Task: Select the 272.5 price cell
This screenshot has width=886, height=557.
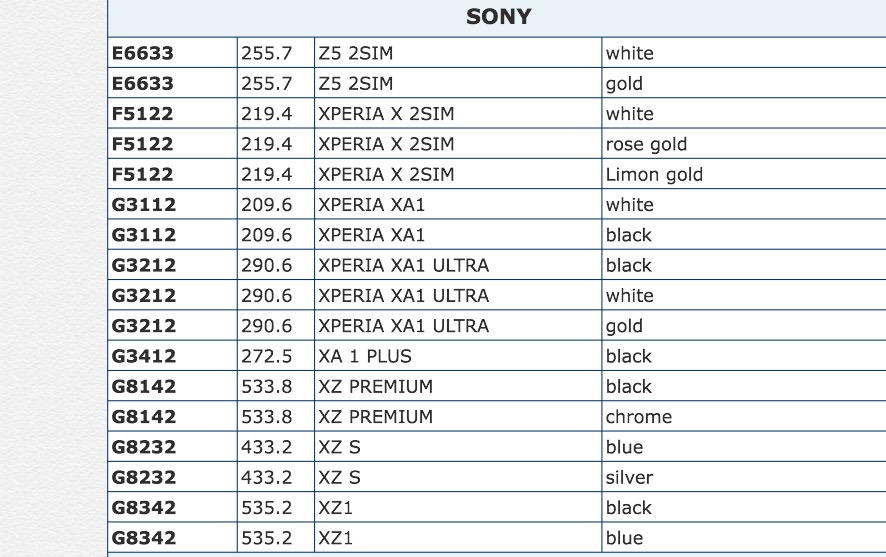Action: [x=266, y=356]
